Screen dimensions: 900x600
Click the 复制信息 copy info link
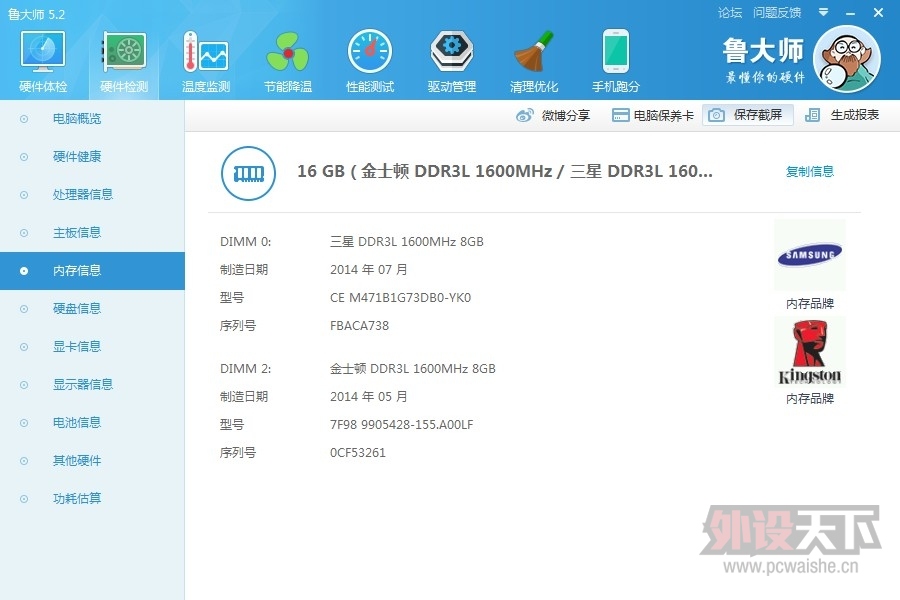click(x=810, y=171)
